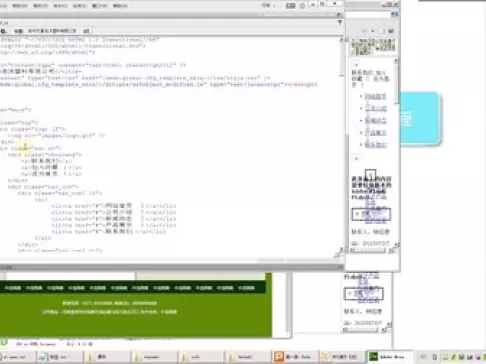486x364 pixels.
Task: Click the 网站首页 link in preview panel
Action: pos(375,97)
